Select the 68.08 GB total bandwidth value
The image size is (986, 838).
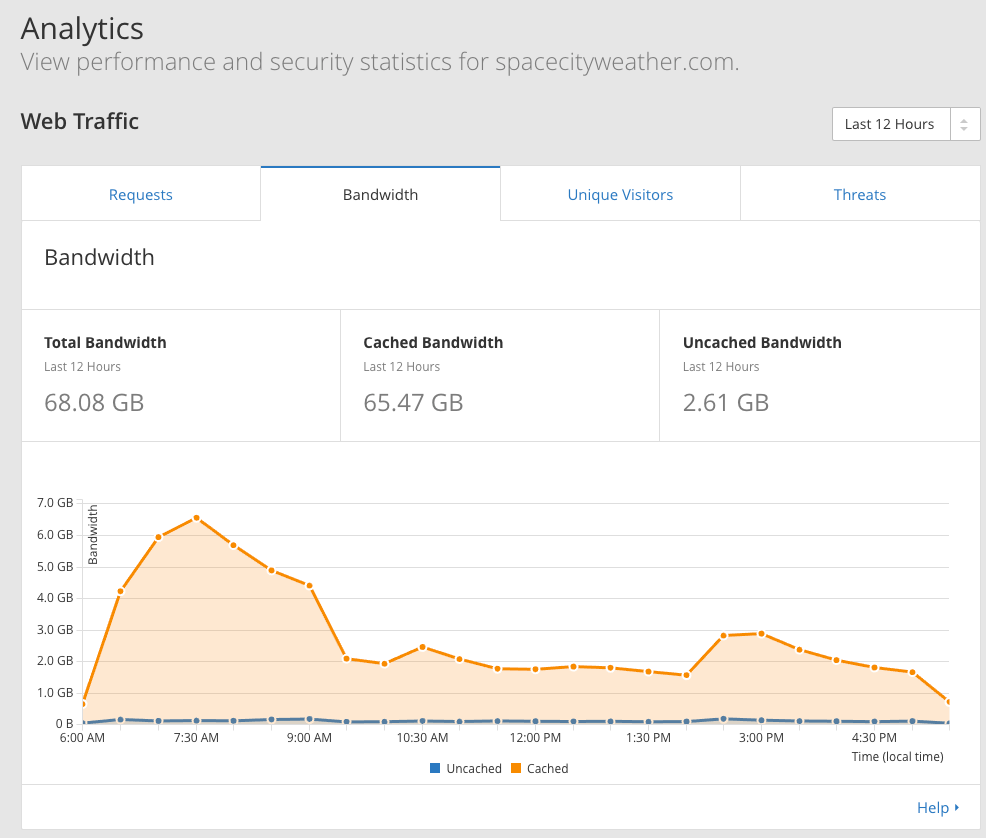(x=94, y=402)
